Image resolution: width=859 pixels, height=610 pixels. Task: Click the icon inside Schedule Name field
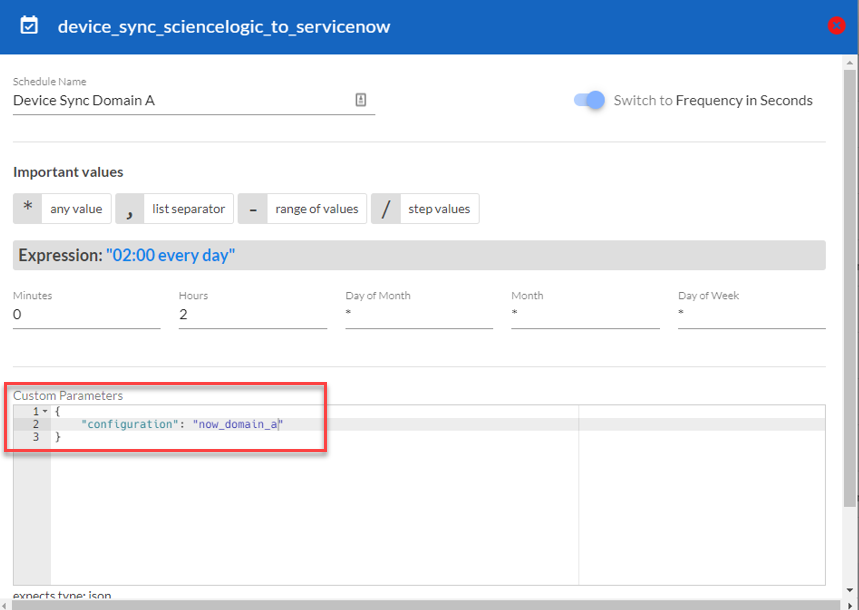pyautogui.click(x=361, y=100)
